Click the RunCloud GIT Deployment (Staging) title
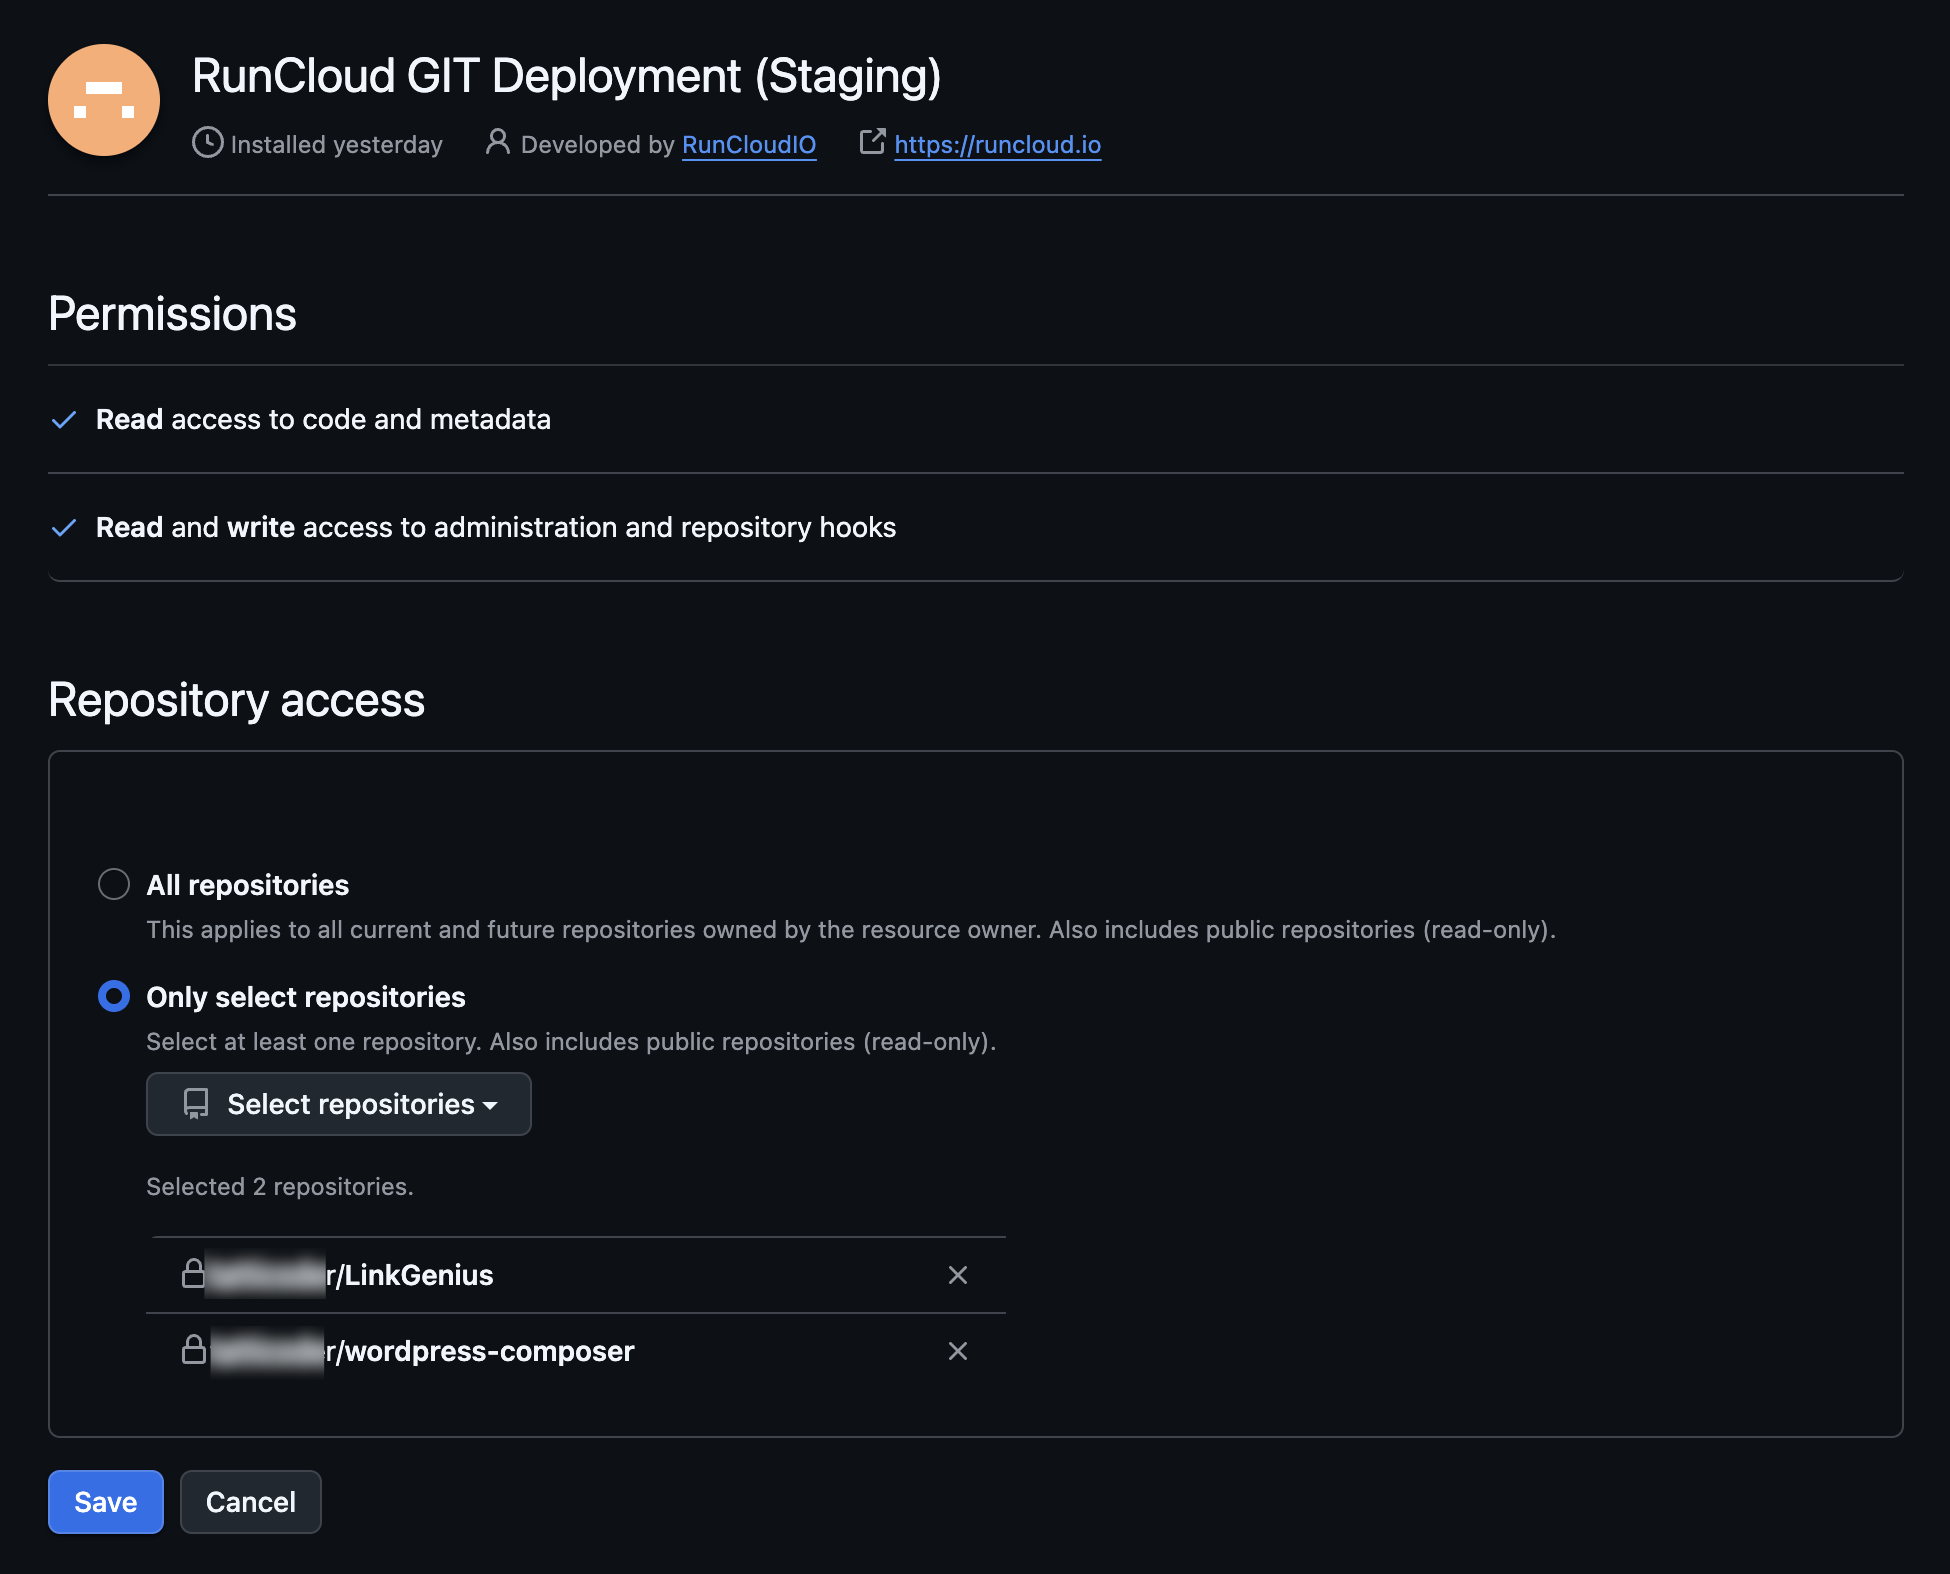The image size is (1950, 1574). point(567,77)
